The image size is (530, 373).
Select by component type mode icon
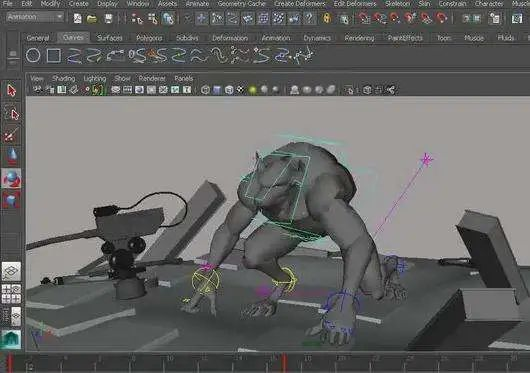[168, 19]
